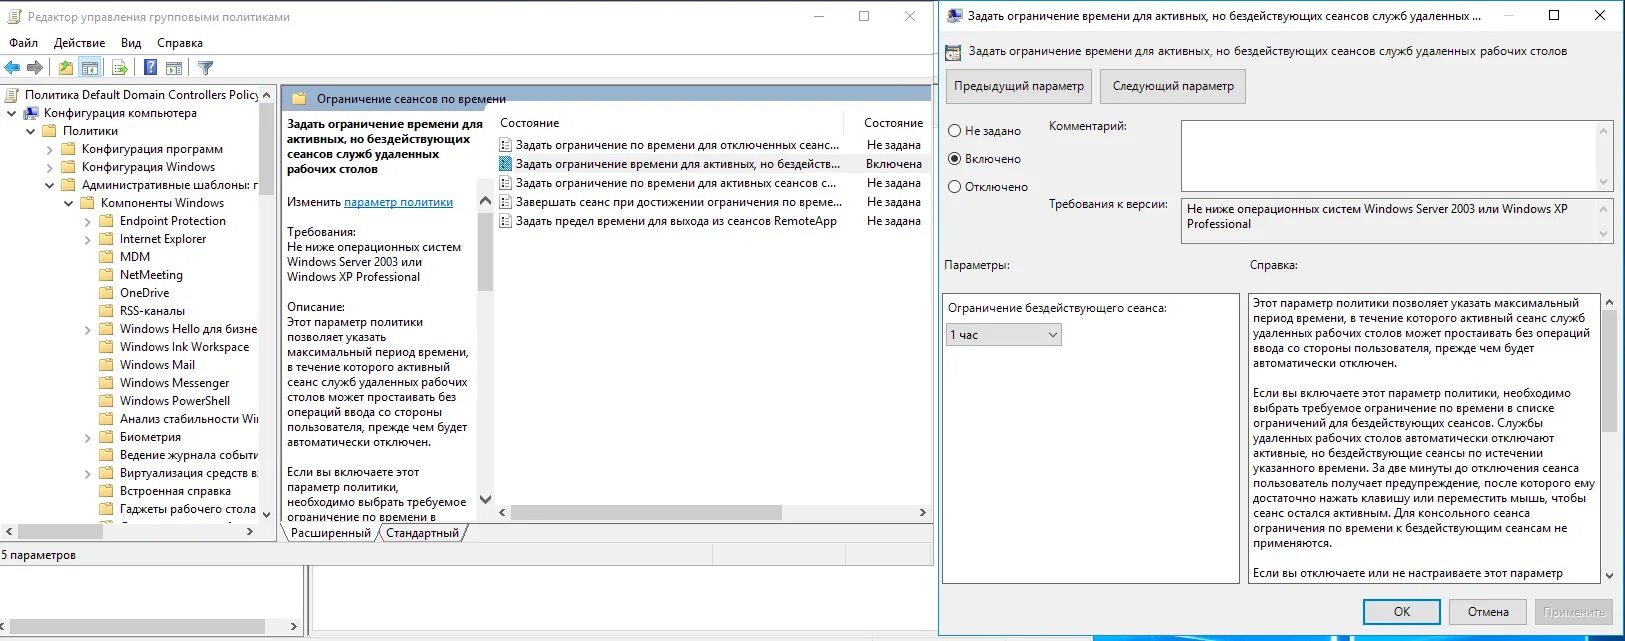Open the Вид menu
Screen dimensions: 1625x641
pos(131,43)
